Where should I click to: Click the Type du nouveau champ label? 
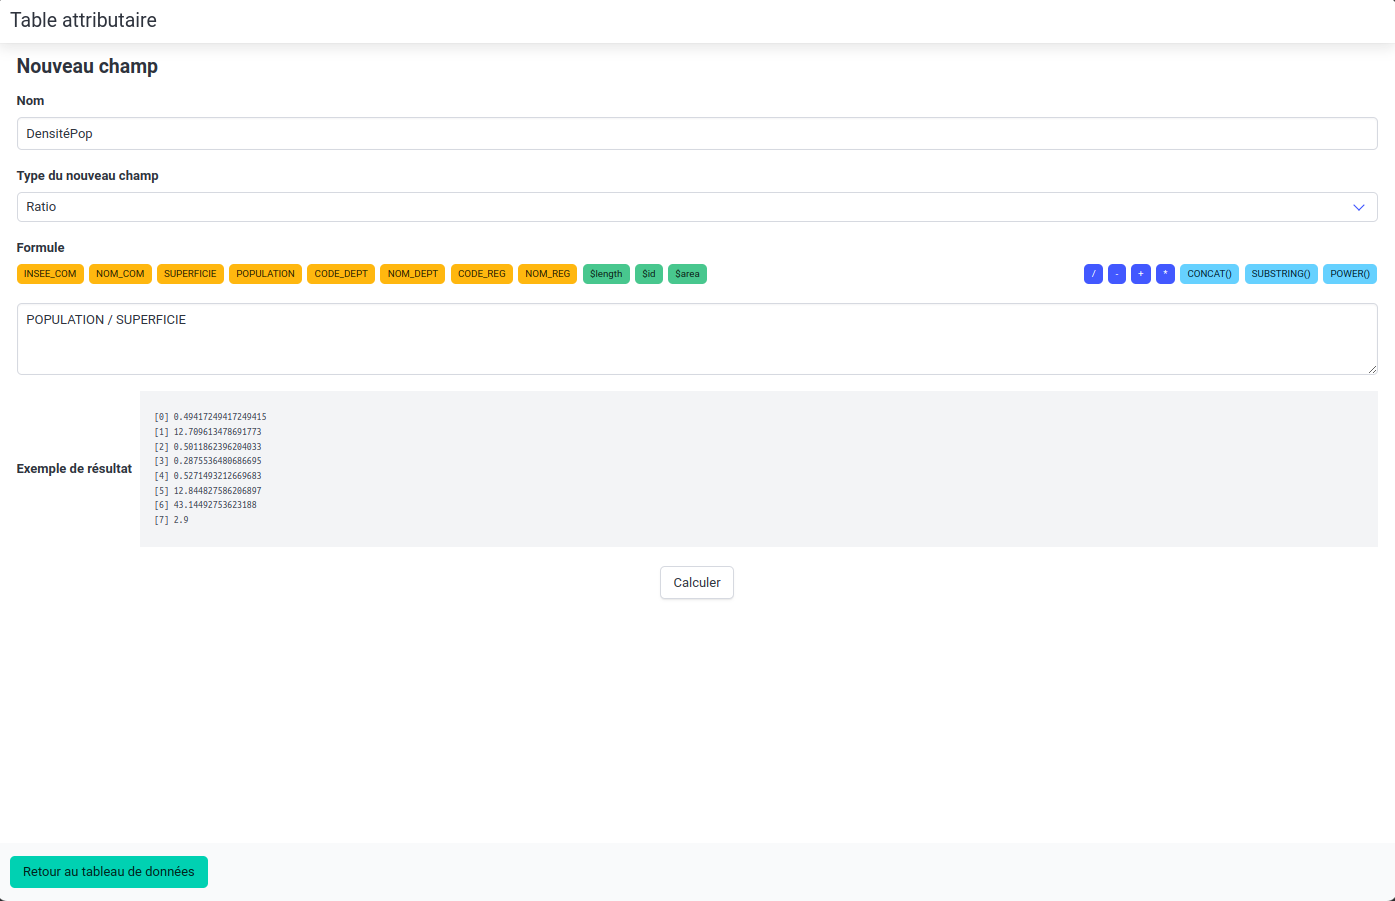coord(88,176)
